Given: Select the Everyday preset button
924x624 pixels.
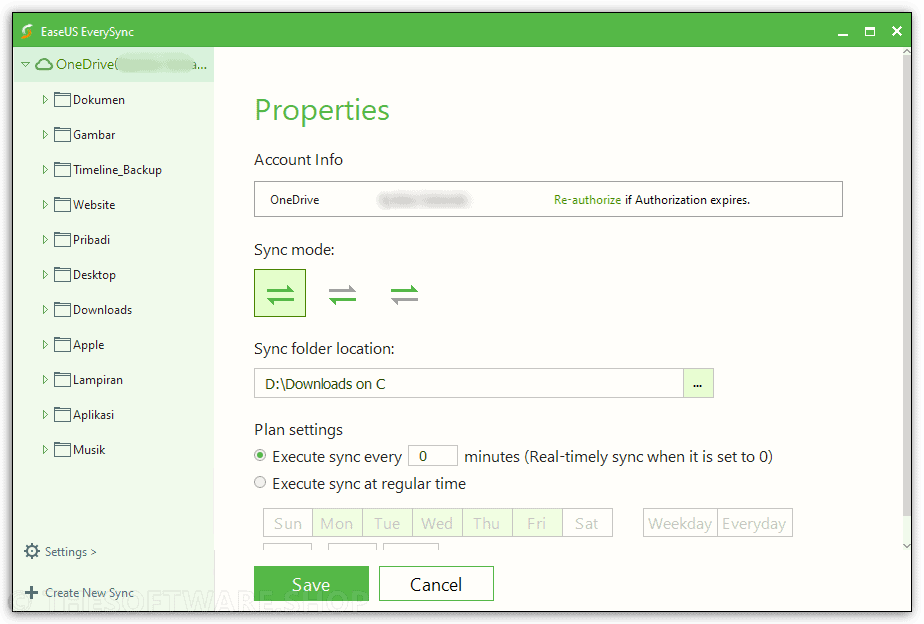Looking at the screenshot, I should pyautogui.click(x=755, y=523).
